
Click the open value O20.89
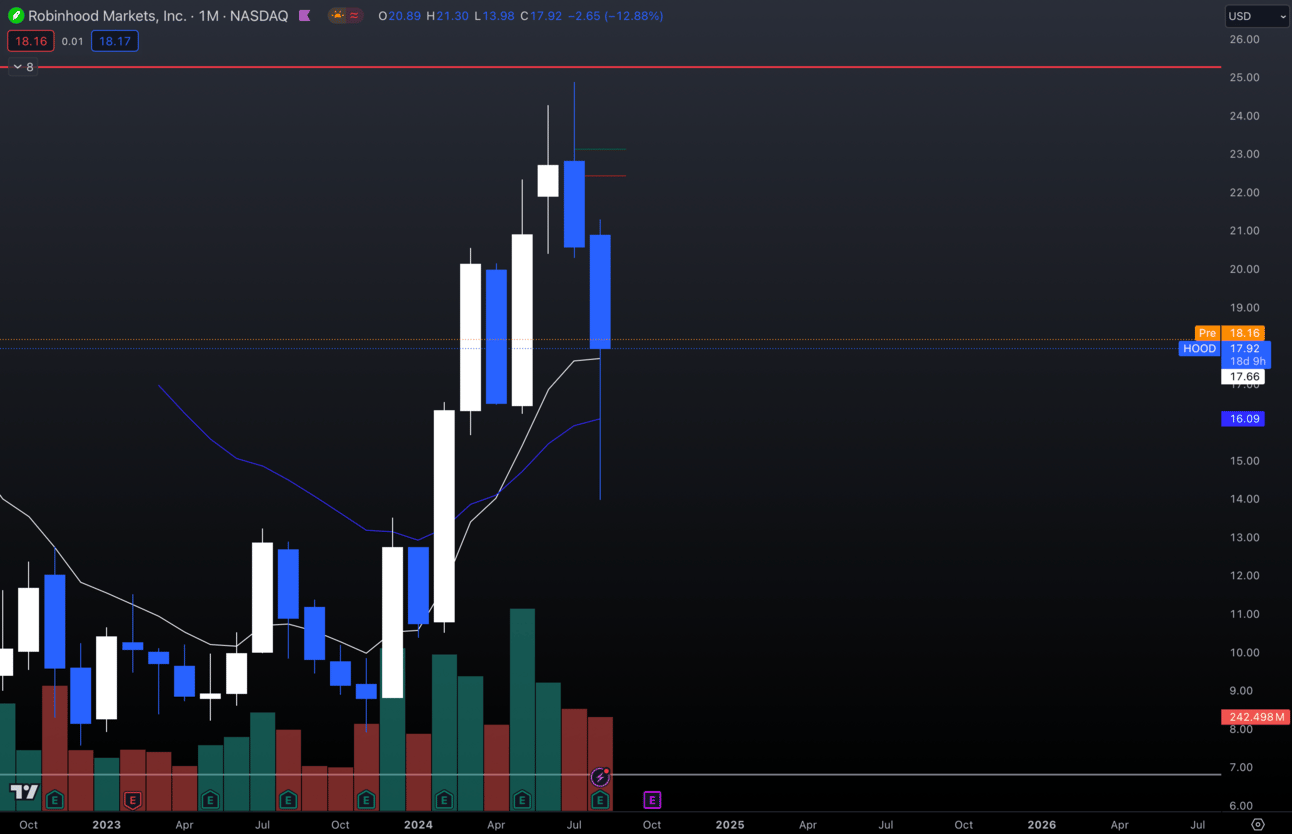pyautogui.click(x=399, y=16)
